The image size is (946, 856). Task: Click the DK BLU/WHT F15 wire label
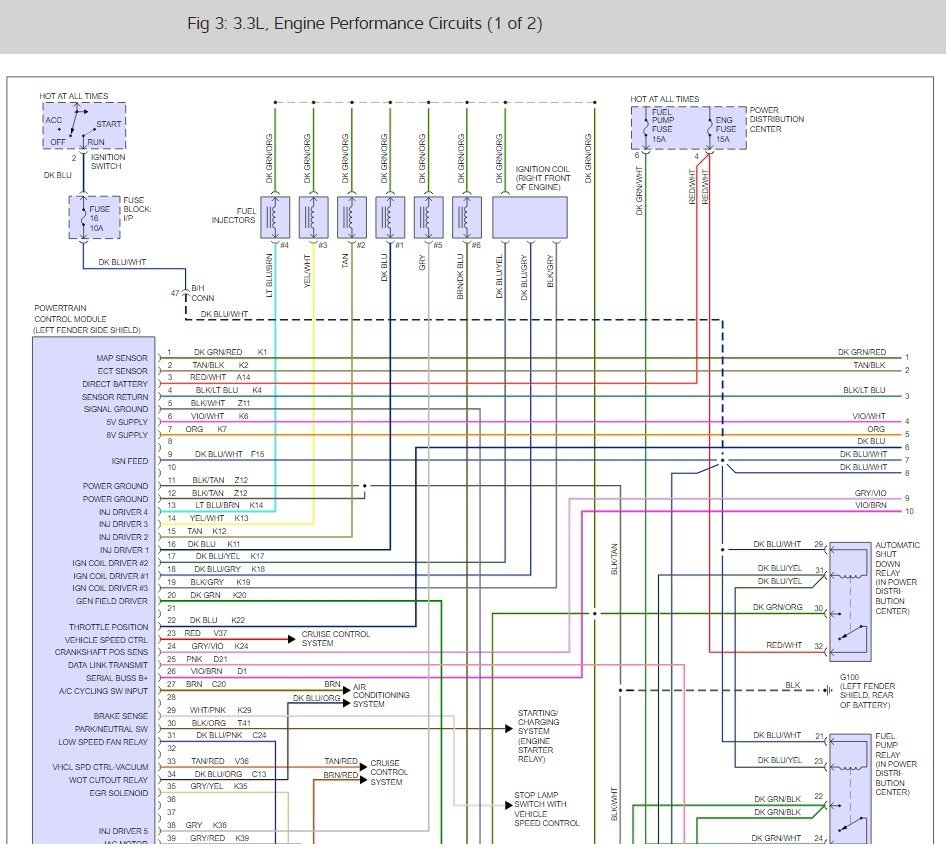tap(229, 454)
